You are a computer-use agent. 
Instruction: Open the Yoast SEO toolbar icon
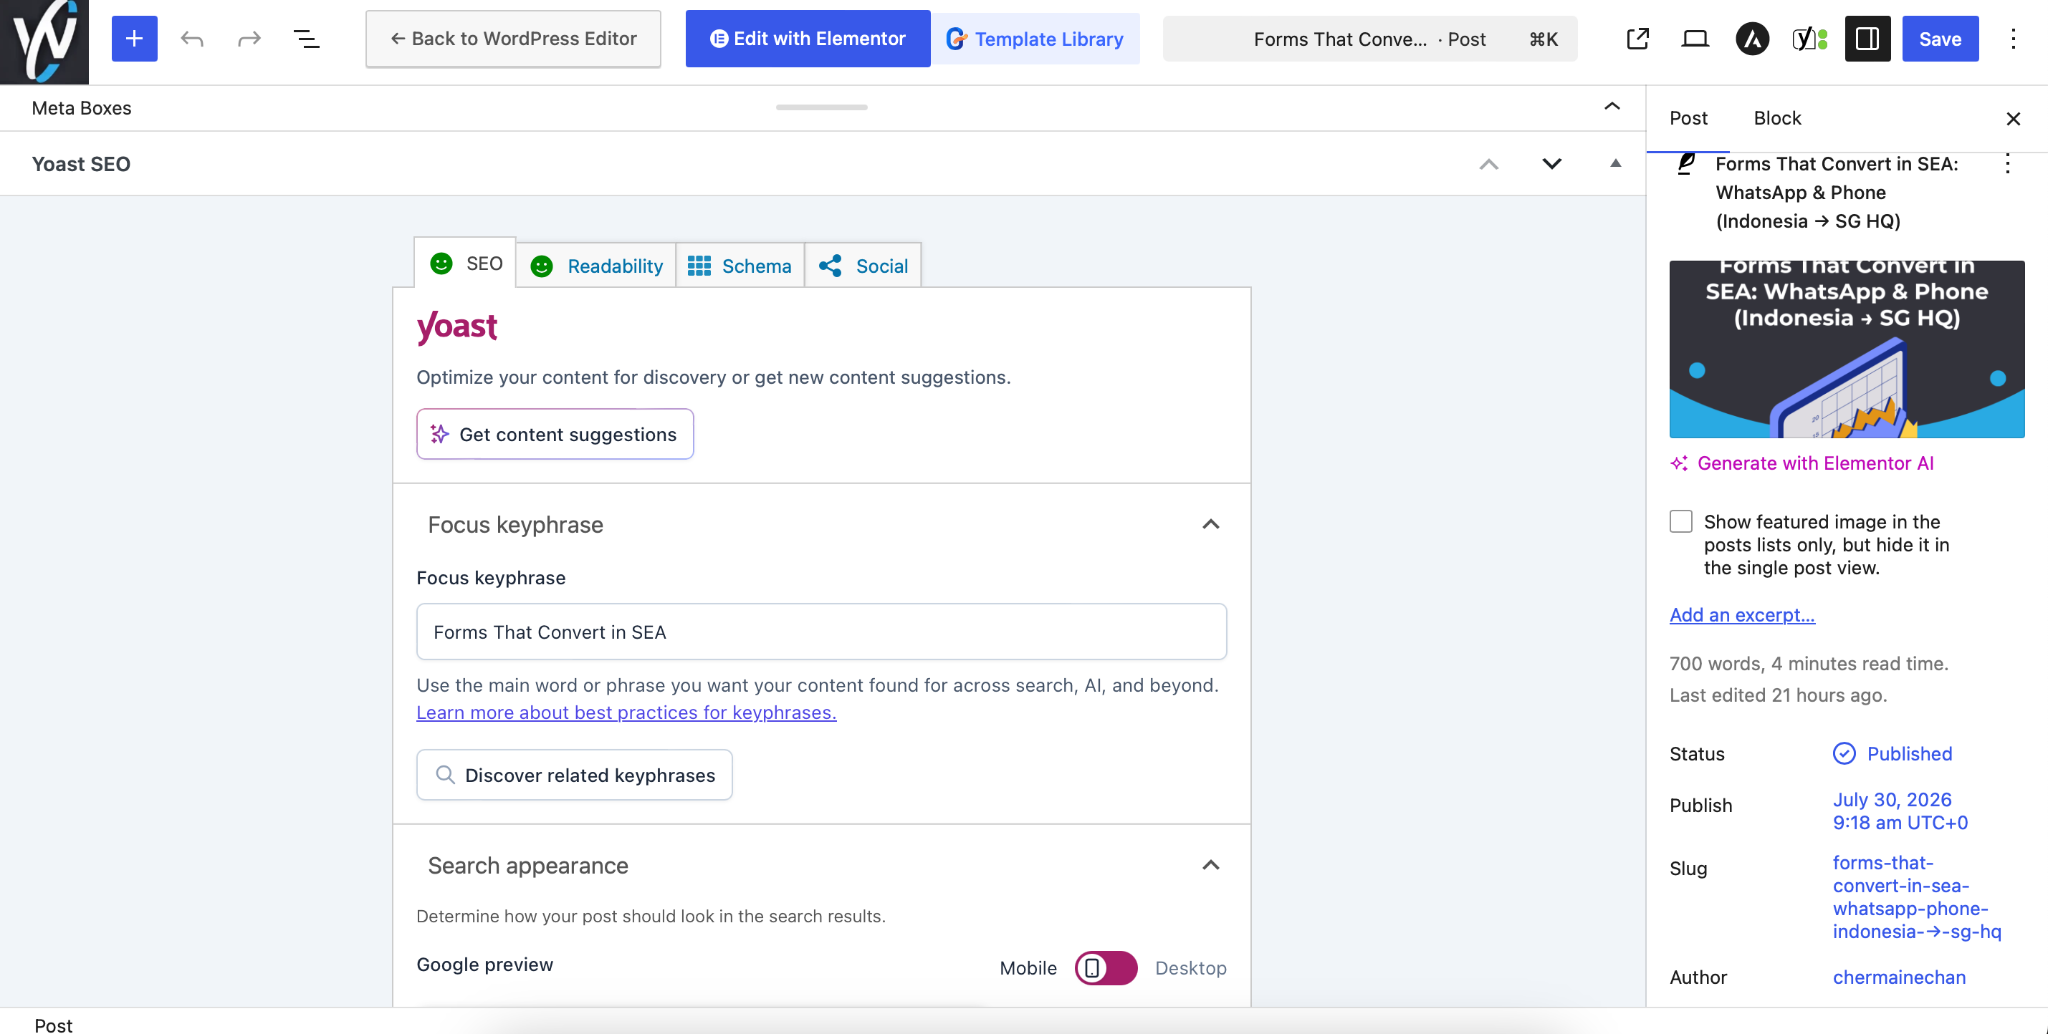click(x=1810, y=39)
